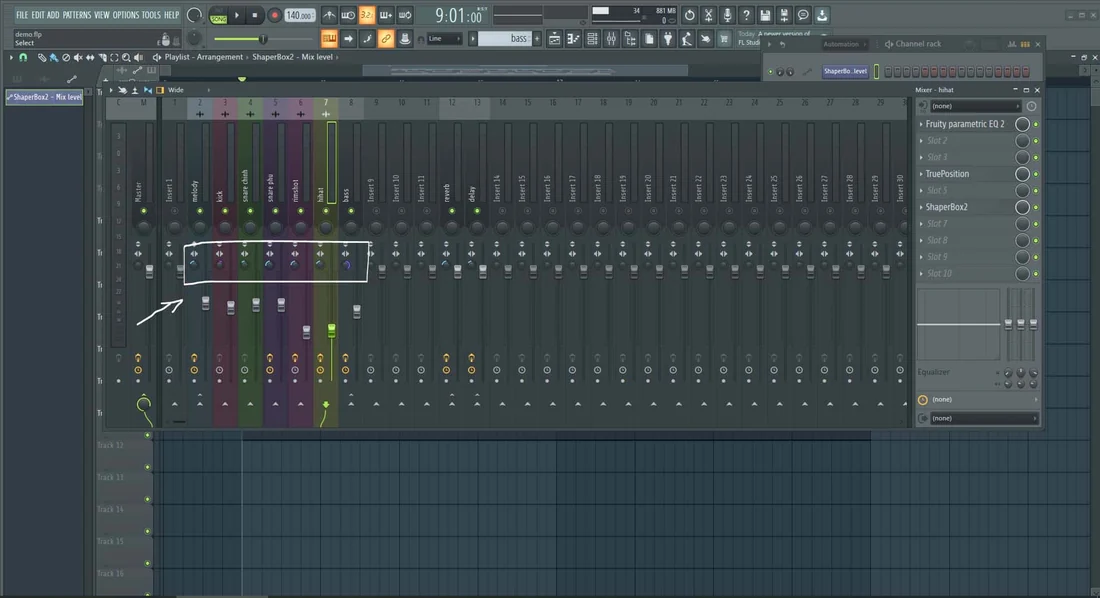Open the VIEW menu

pyautogui.click(x=102, y=15)
